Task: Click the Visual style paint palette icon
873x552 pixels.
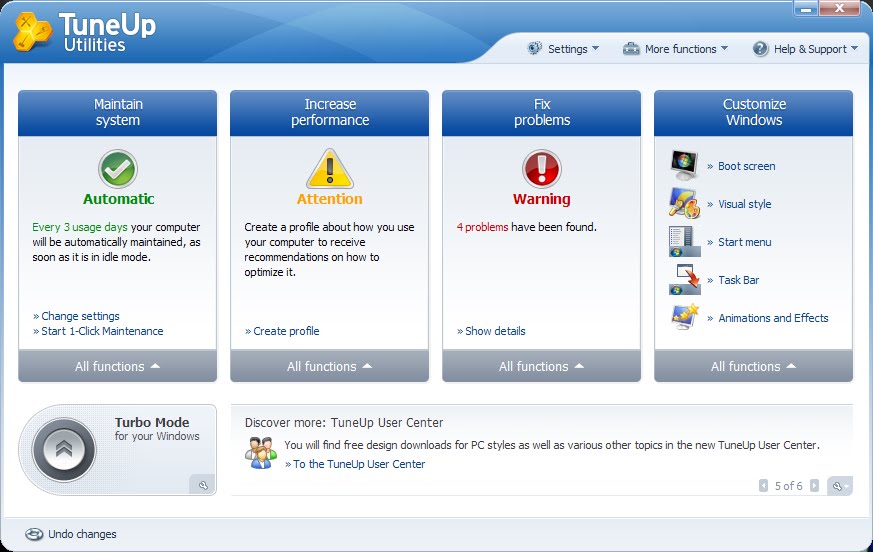Action: tap(684, 203)
